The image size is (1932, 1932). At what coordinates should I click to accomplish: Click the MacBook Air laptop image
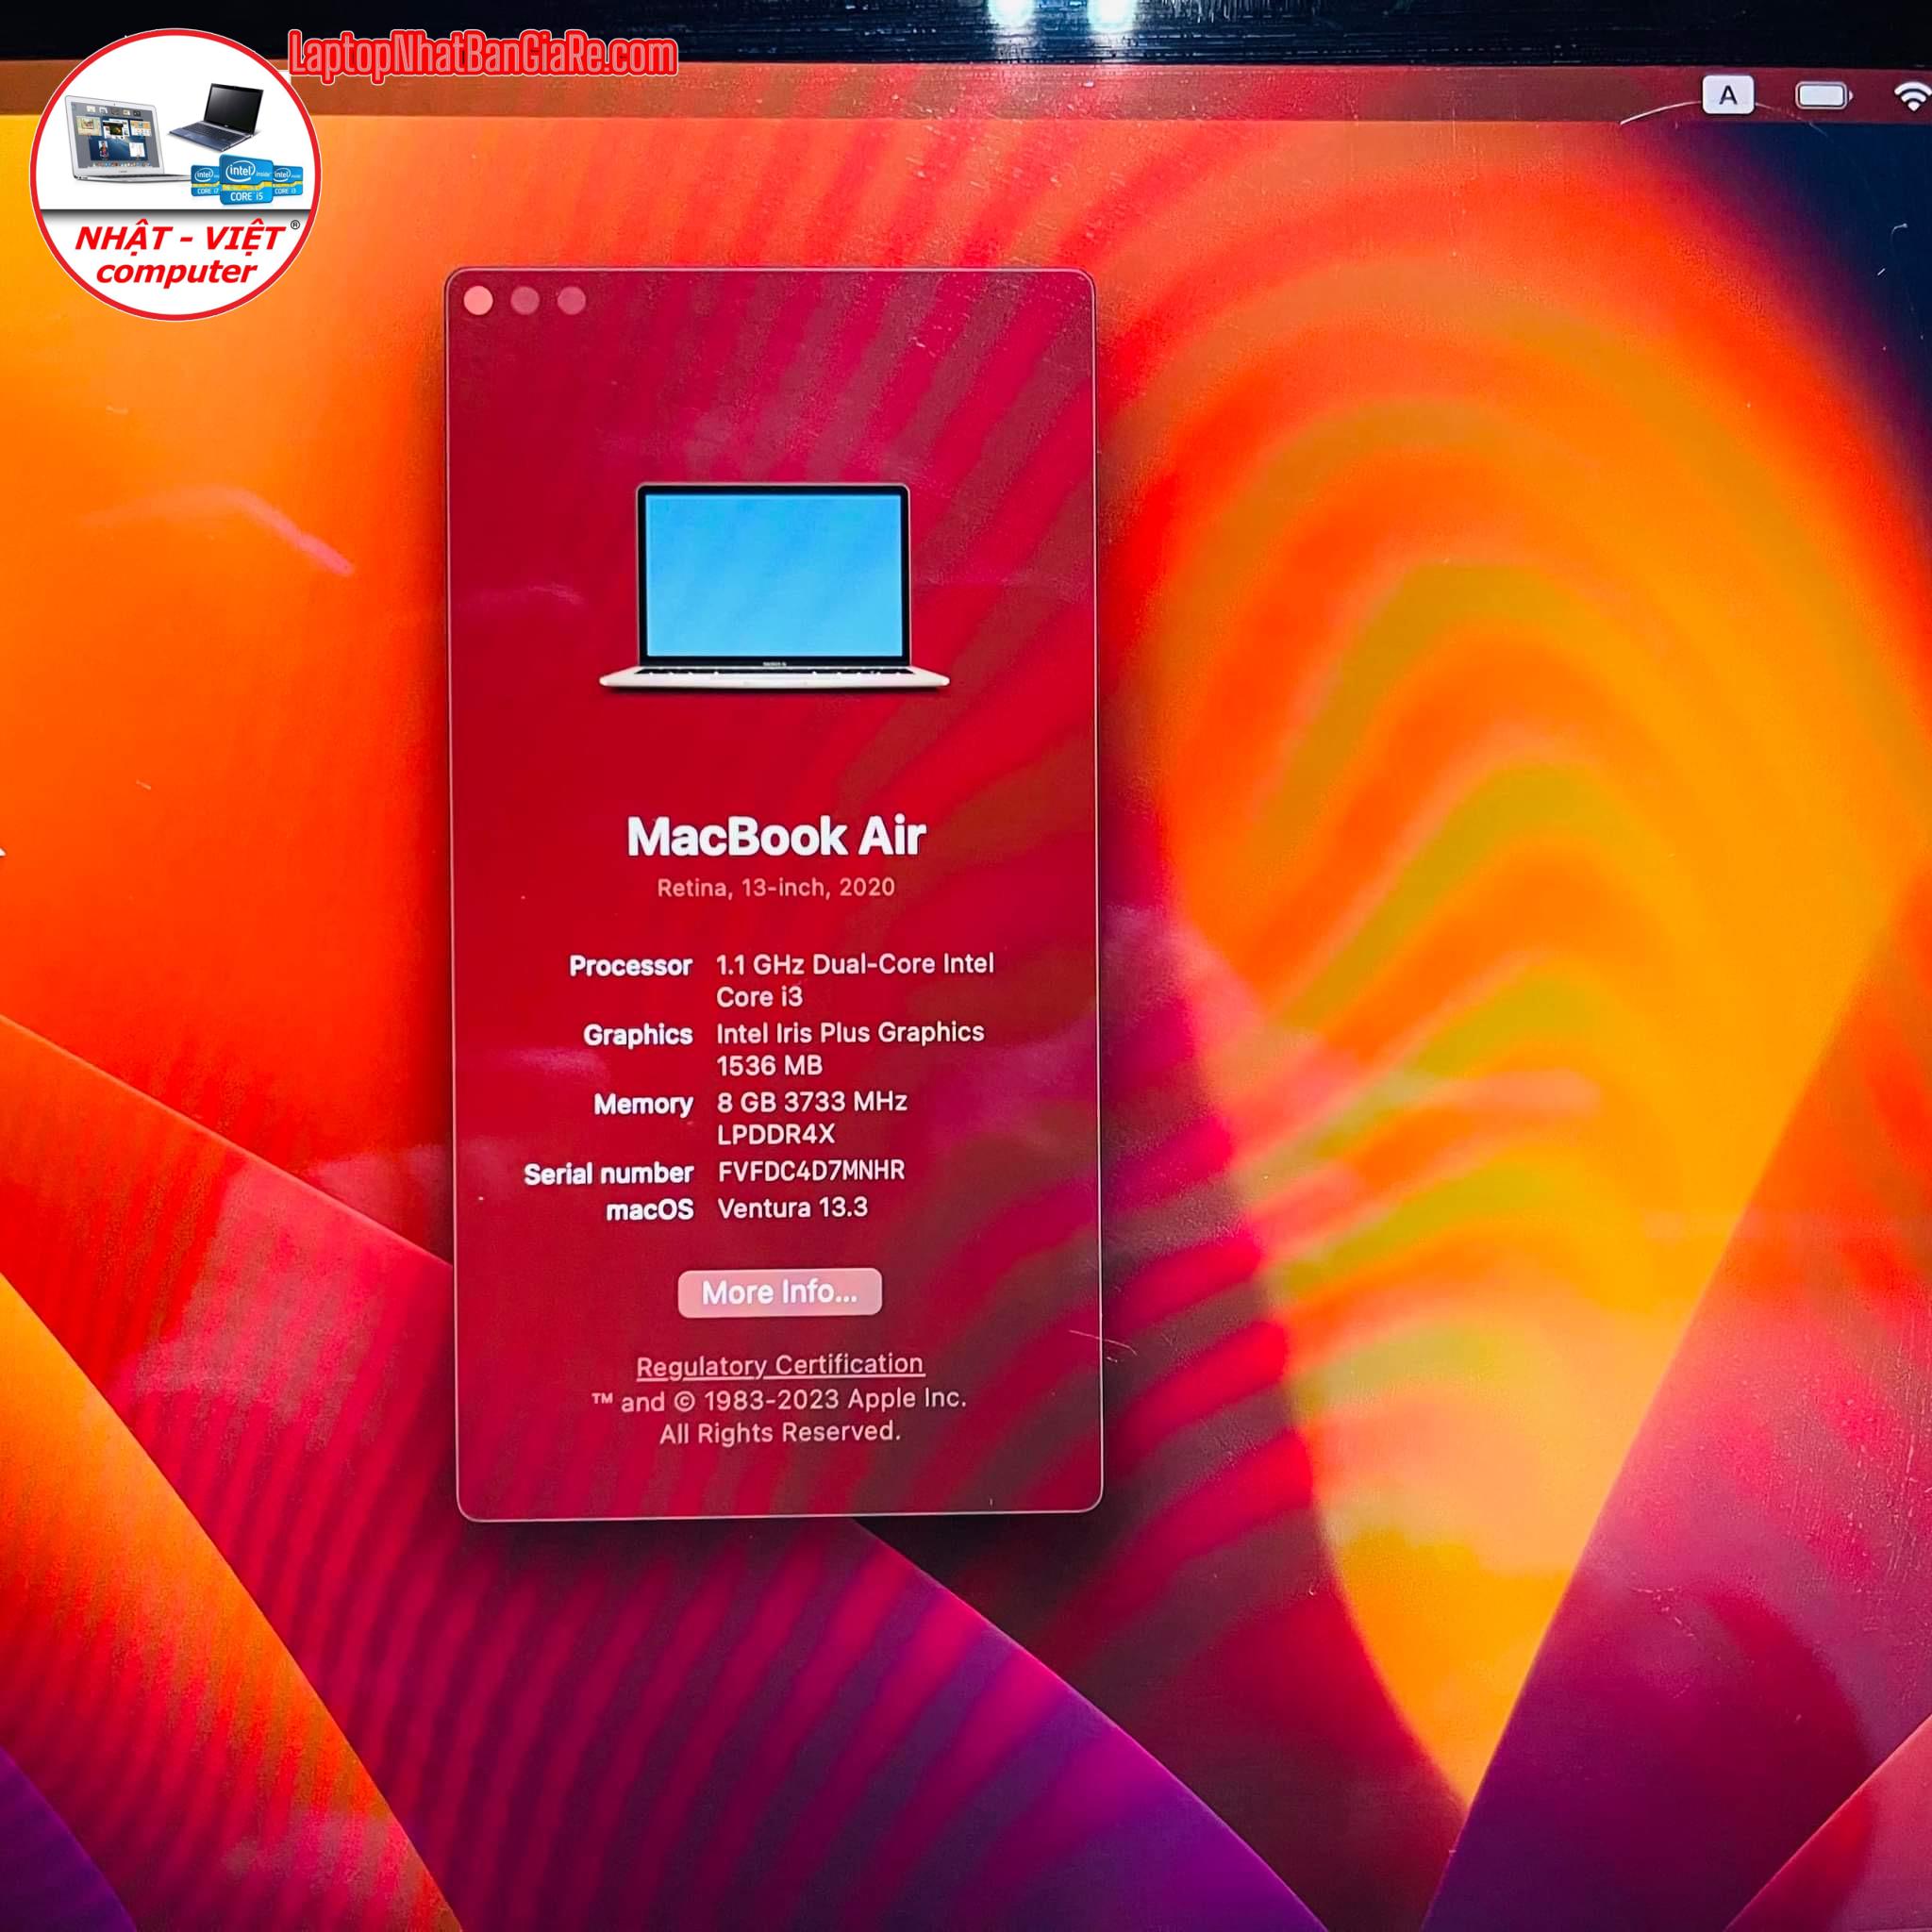774,587
